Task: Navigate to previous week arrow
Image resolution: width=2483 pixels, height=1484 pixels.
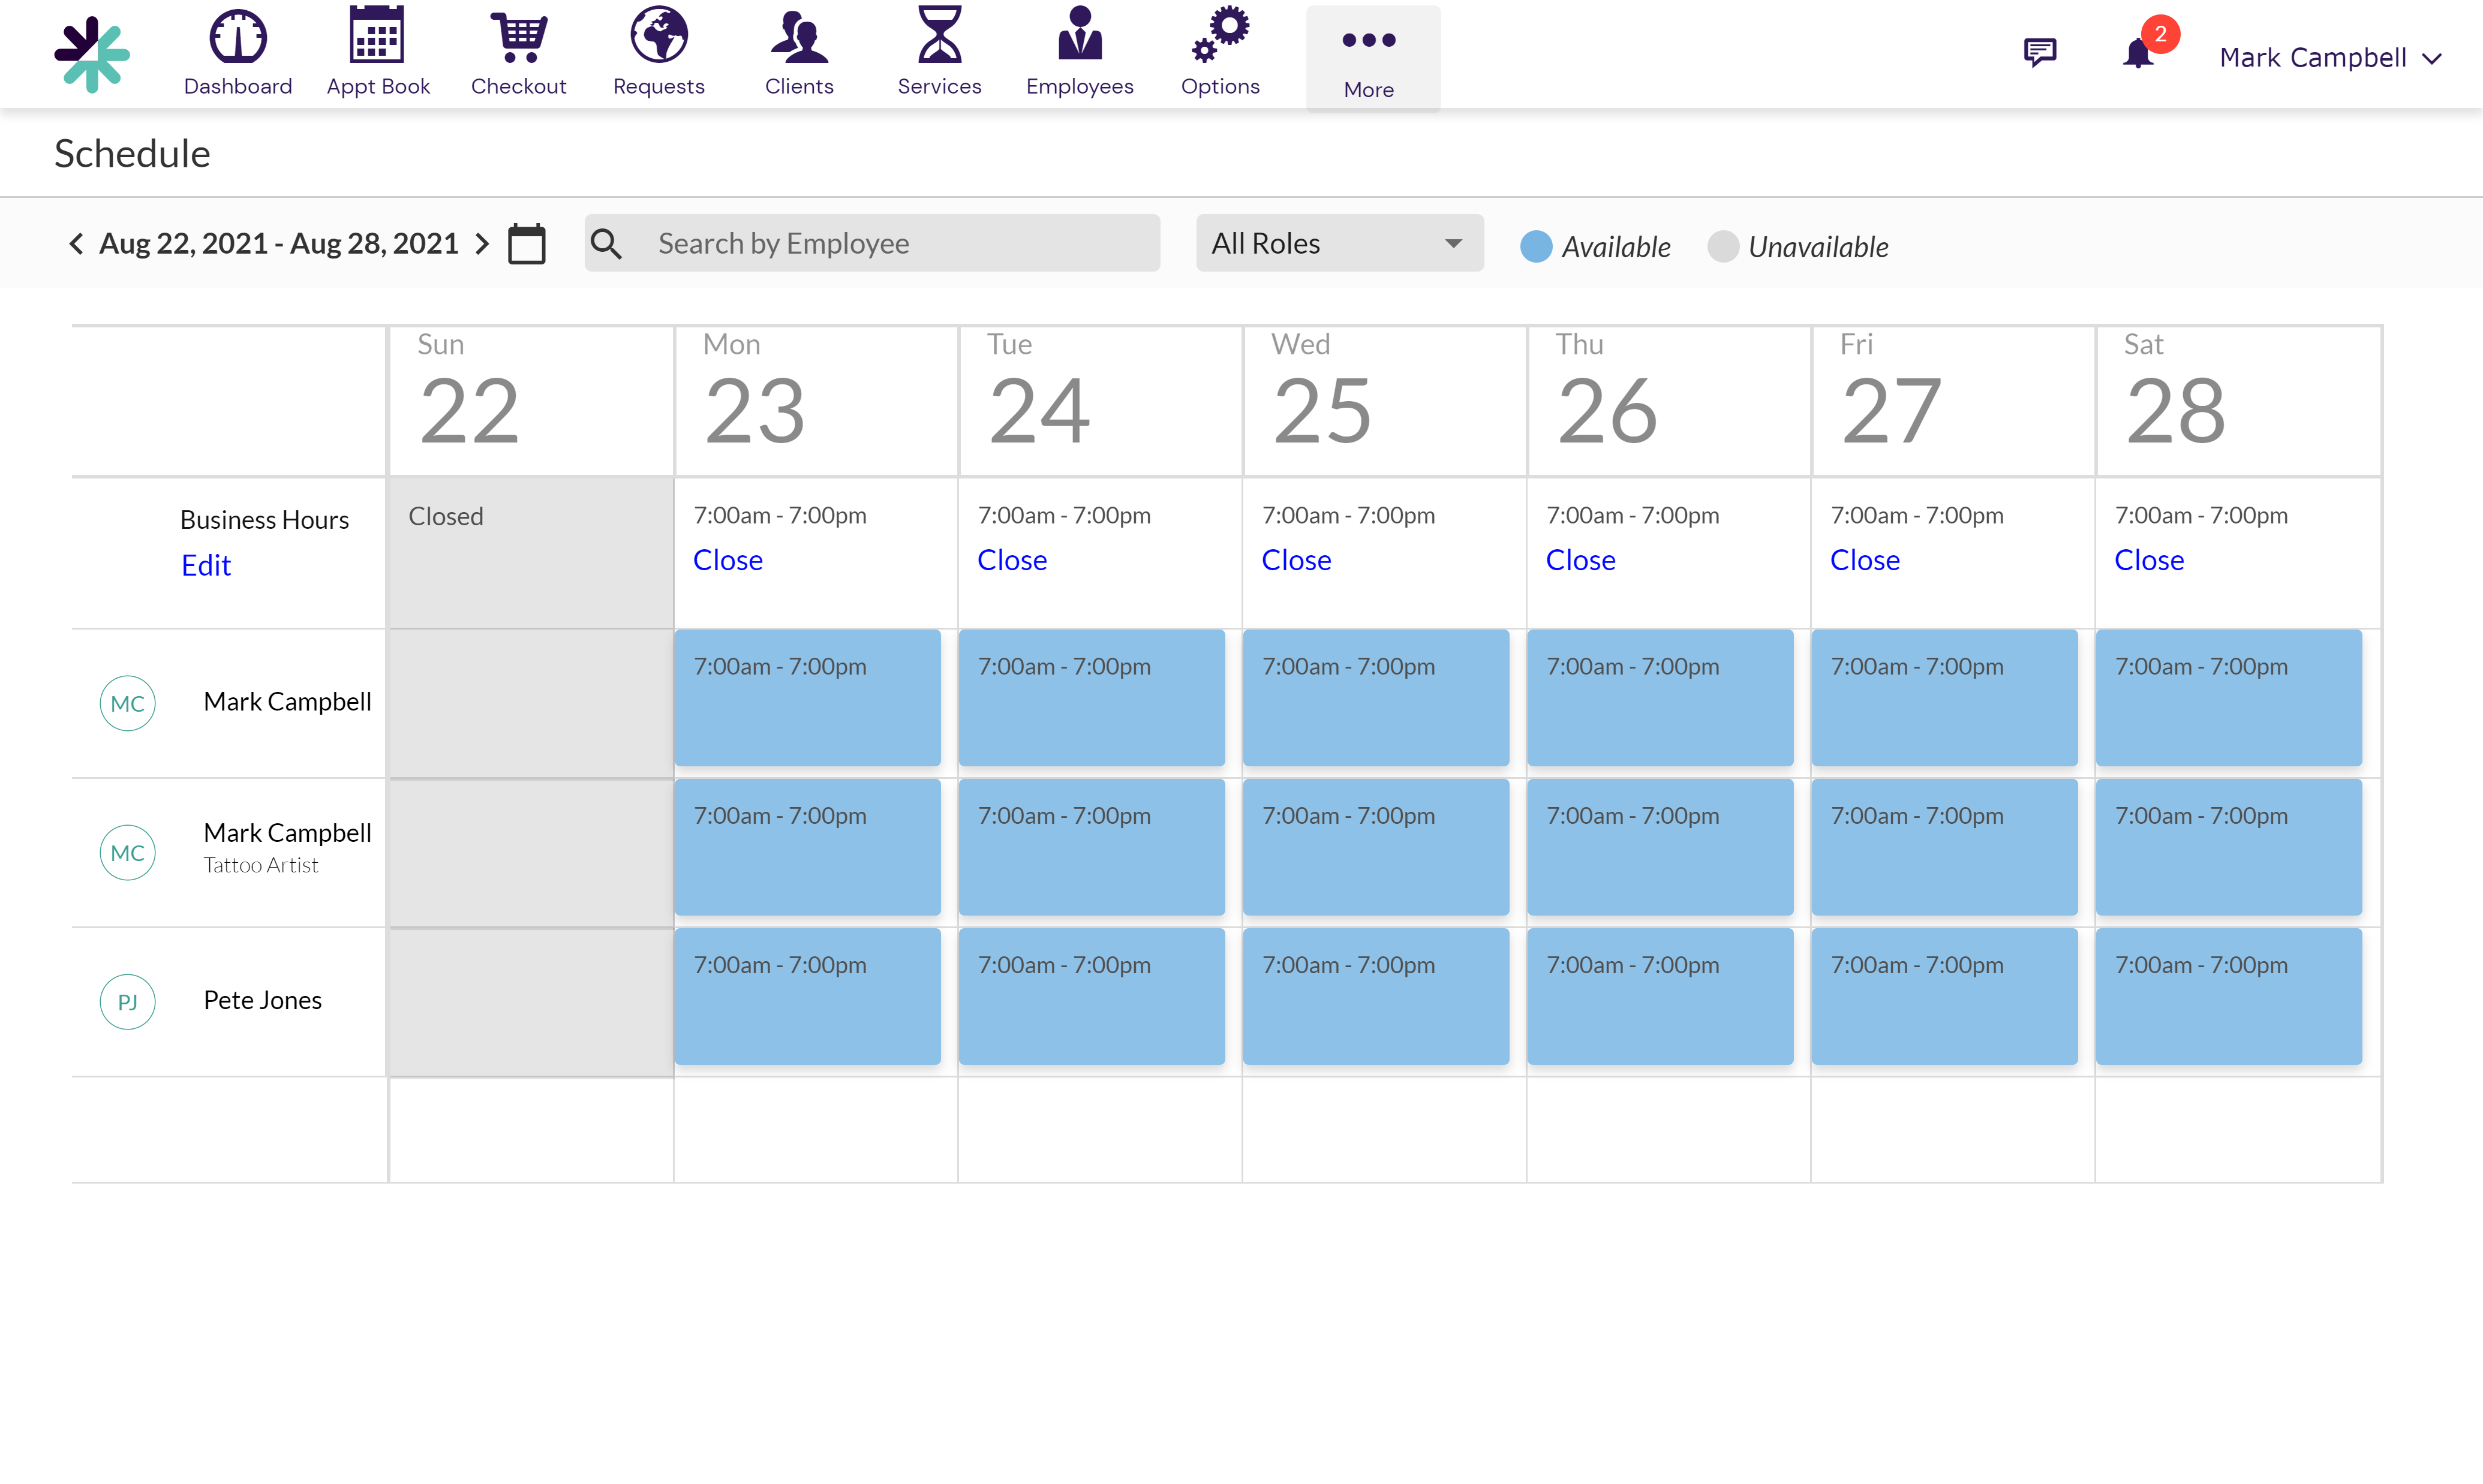Action: (78, 244)
